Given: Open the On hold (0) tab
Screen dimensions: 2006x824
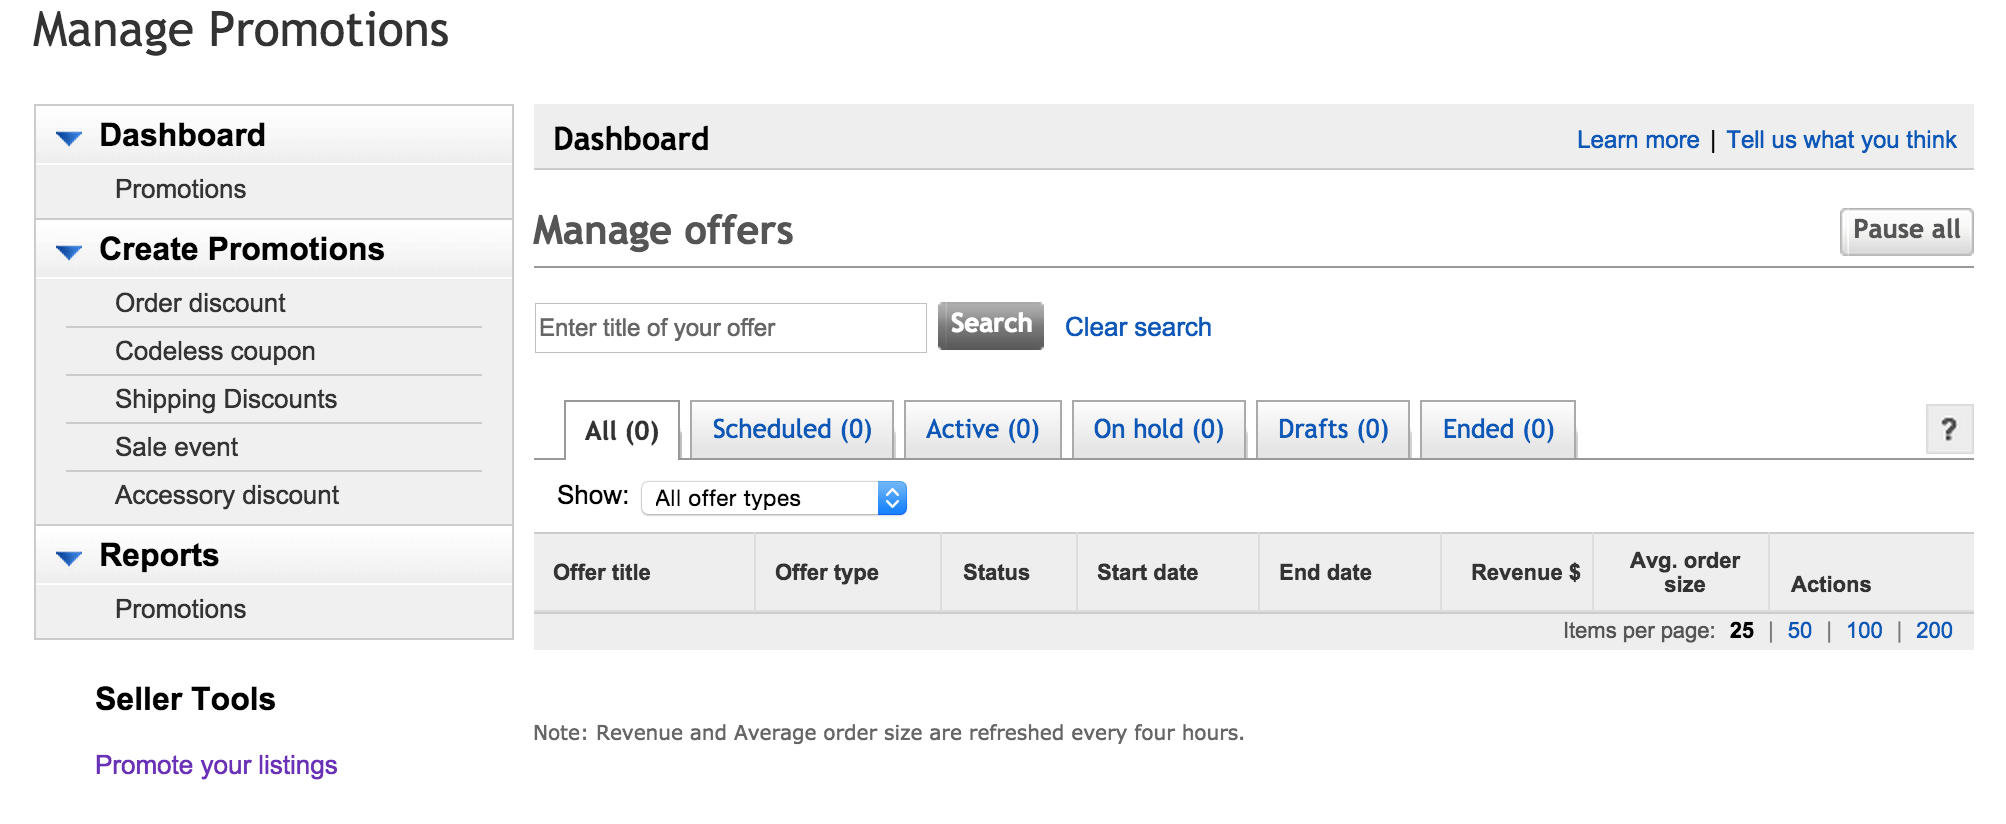Looking at the screenshot, I should 1158,429.
